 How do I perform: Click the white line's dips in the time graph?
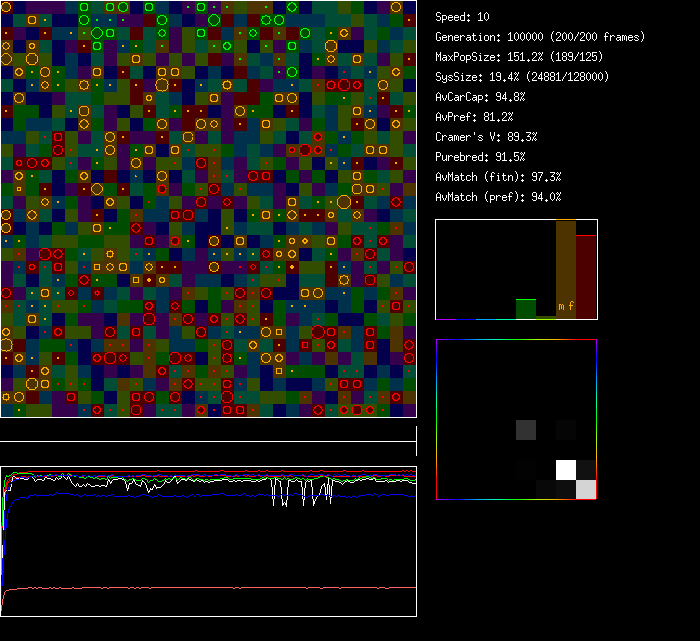[300, 493]
